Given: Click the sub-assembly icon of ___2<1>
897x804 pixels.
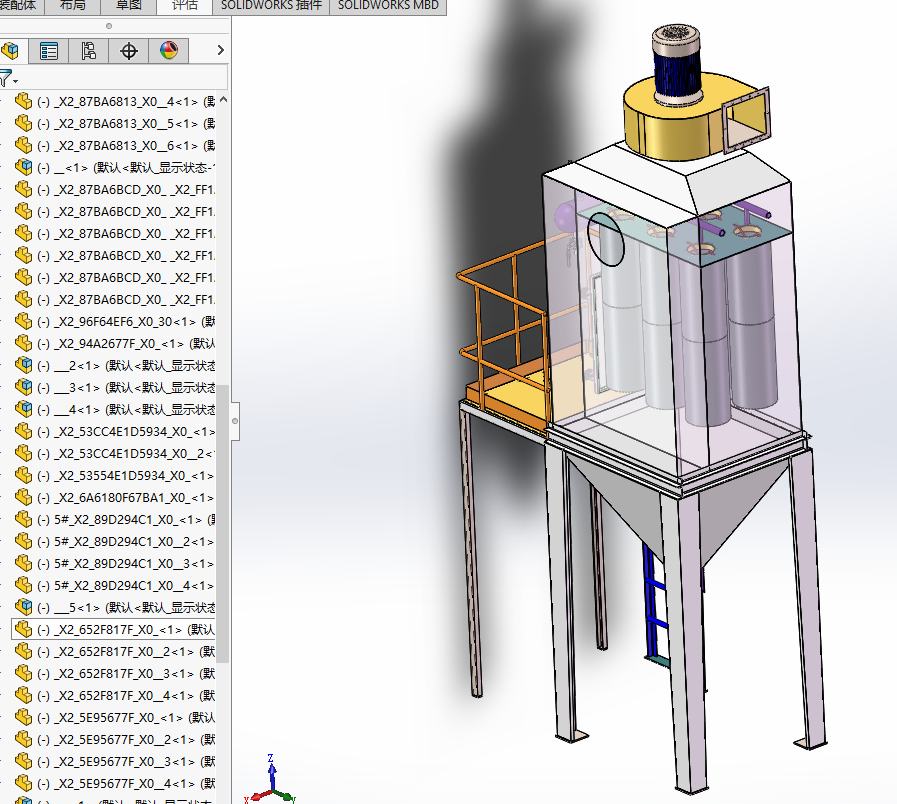Looking at the screenshot, I should pyautogui.click(x=23, y=365).
